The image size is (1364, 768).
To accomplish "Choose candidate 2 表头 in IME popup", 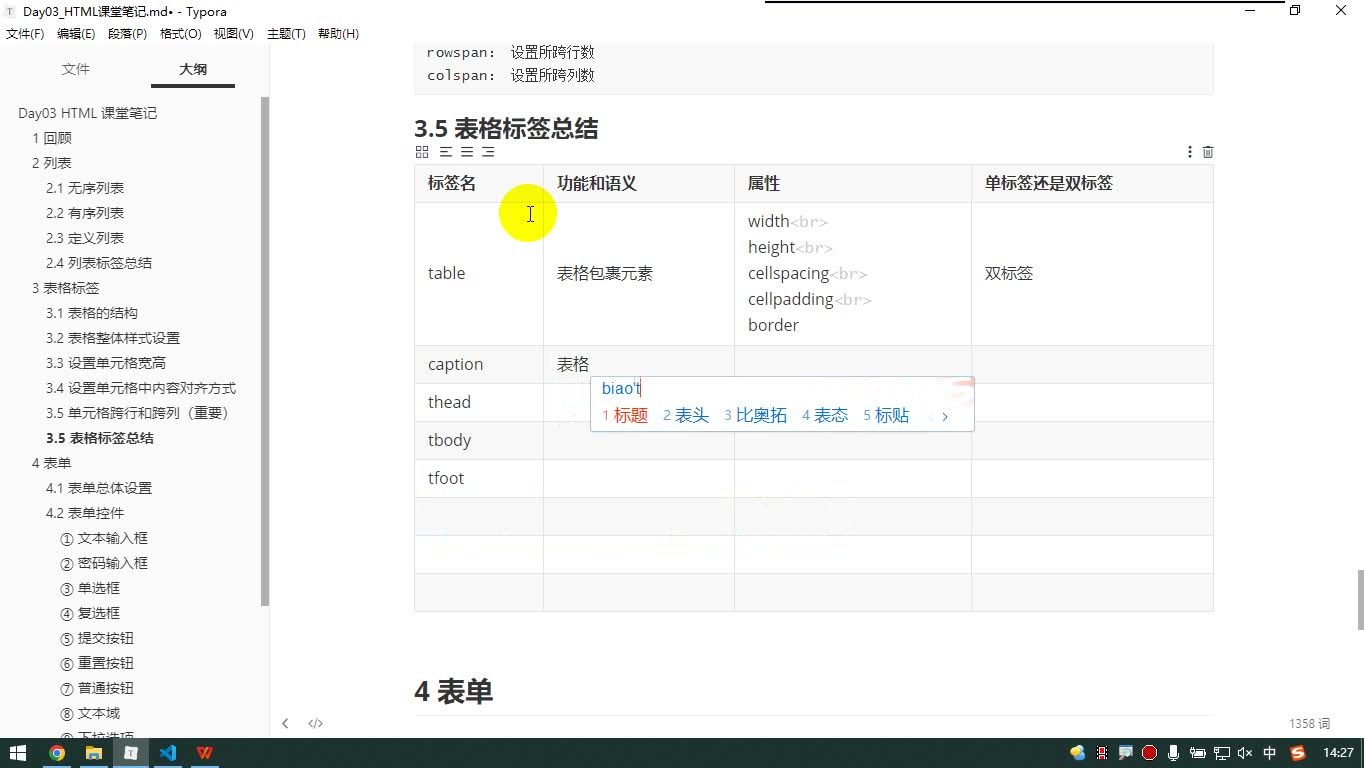I will pos(686,415).
